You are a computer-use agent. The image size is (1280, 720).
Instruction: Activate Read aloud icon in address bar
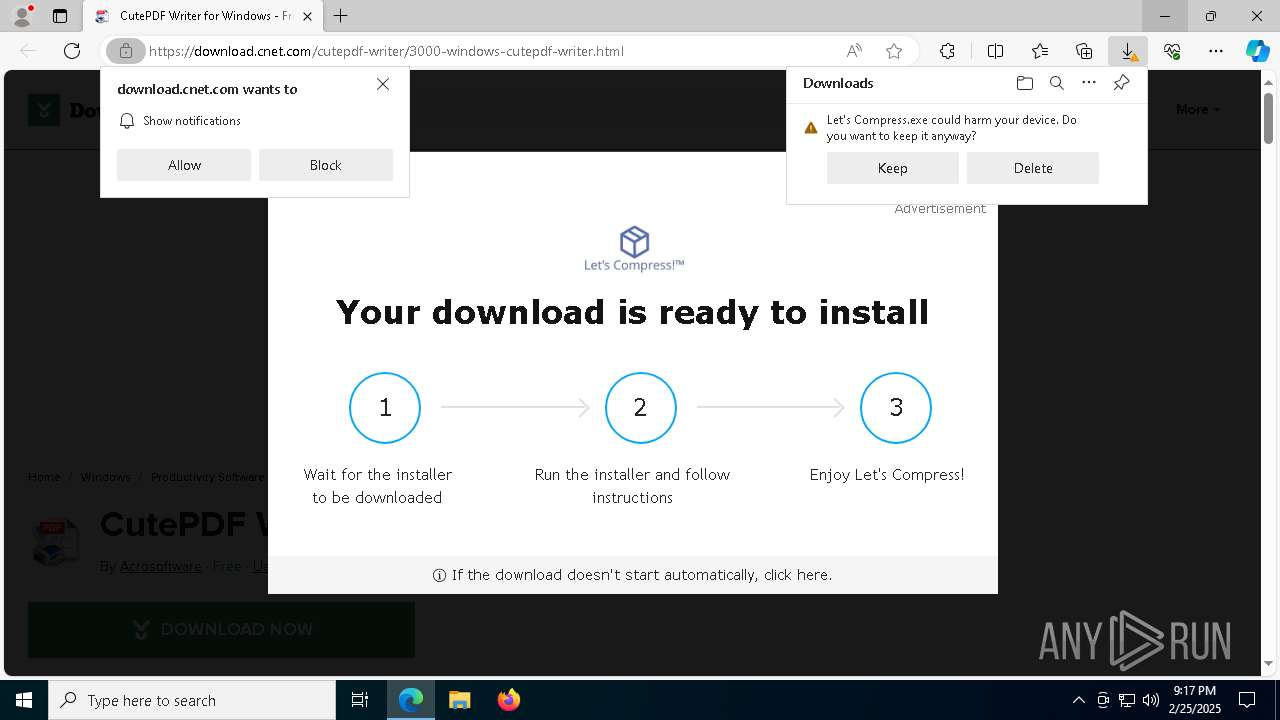[854, 51]
